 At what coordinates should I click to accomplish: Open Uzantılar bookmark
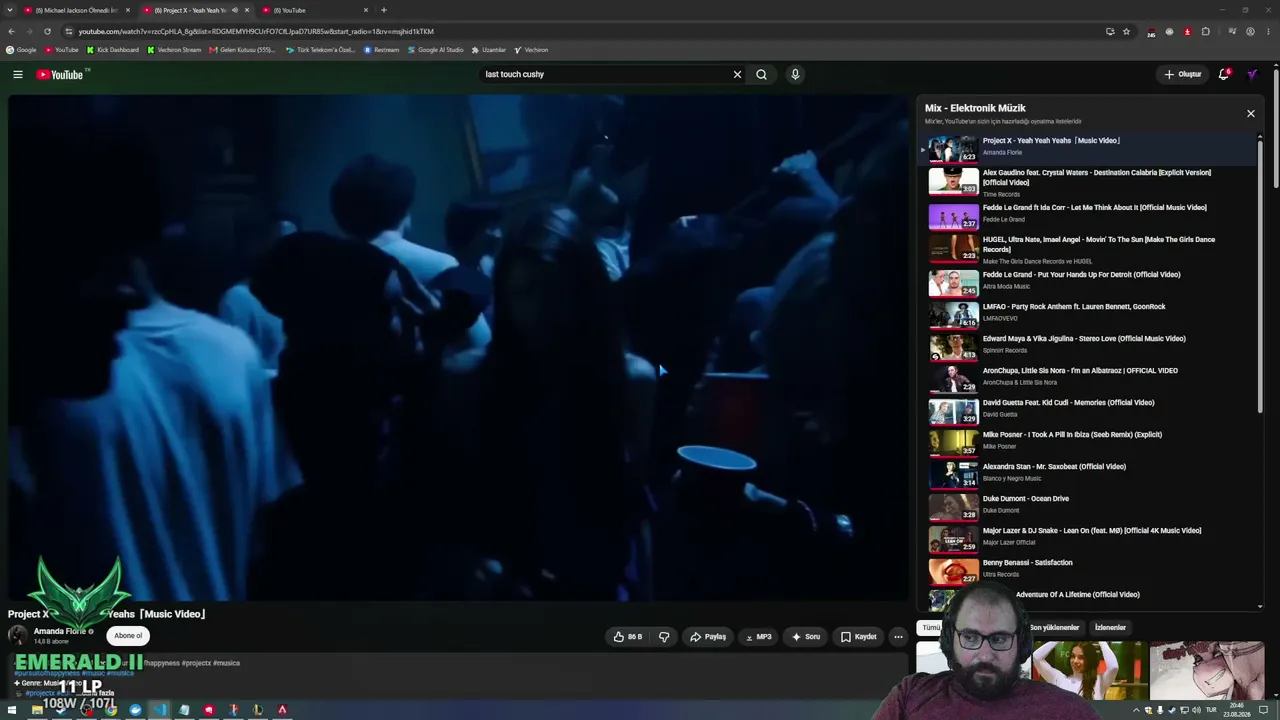click(489, 50)
